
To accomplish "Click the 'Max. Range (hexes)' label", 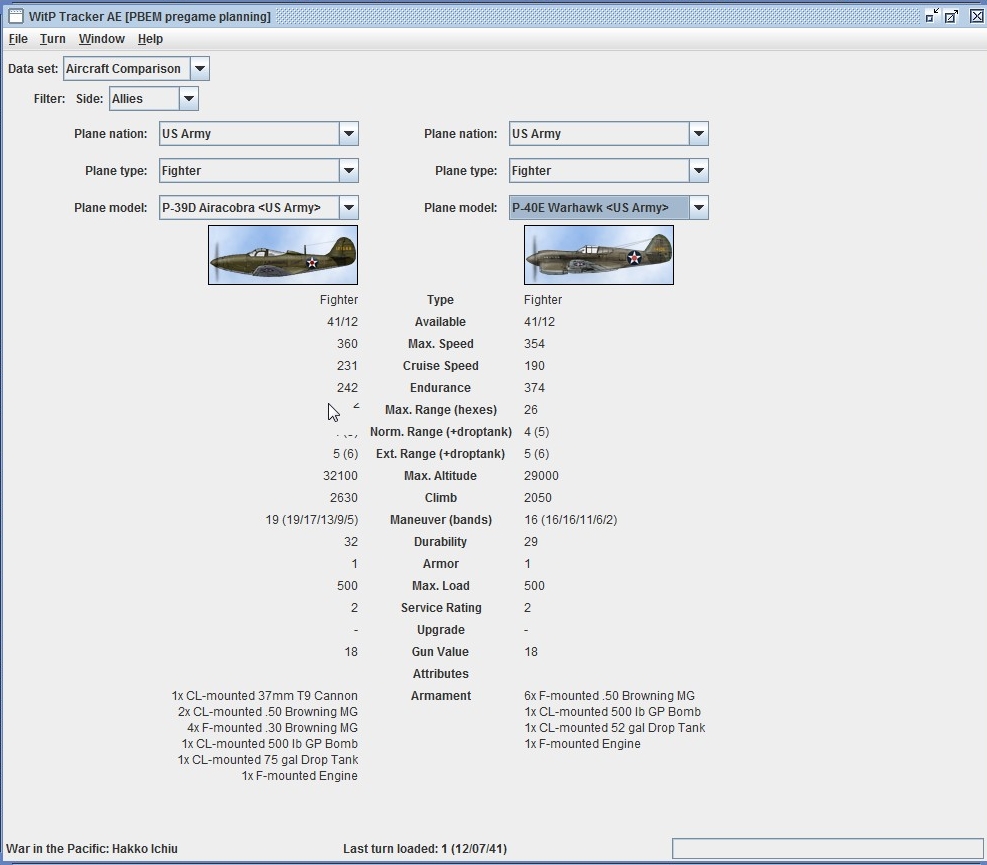I will pos(441,410).
